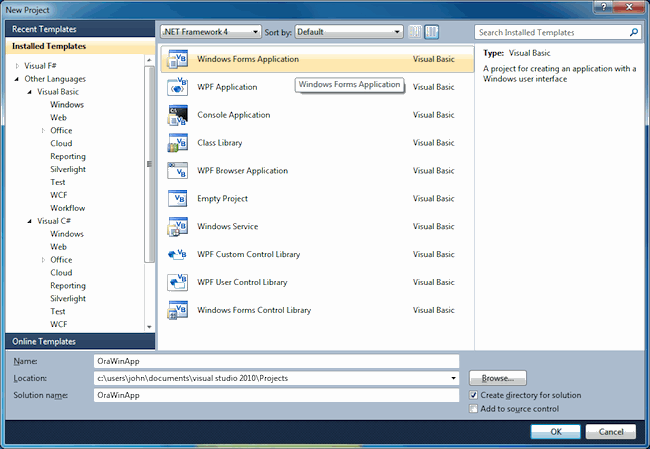Select the Class Library template name
This screenshot has height=449, width=650.
pyautogui.click(x=220, y=143)
